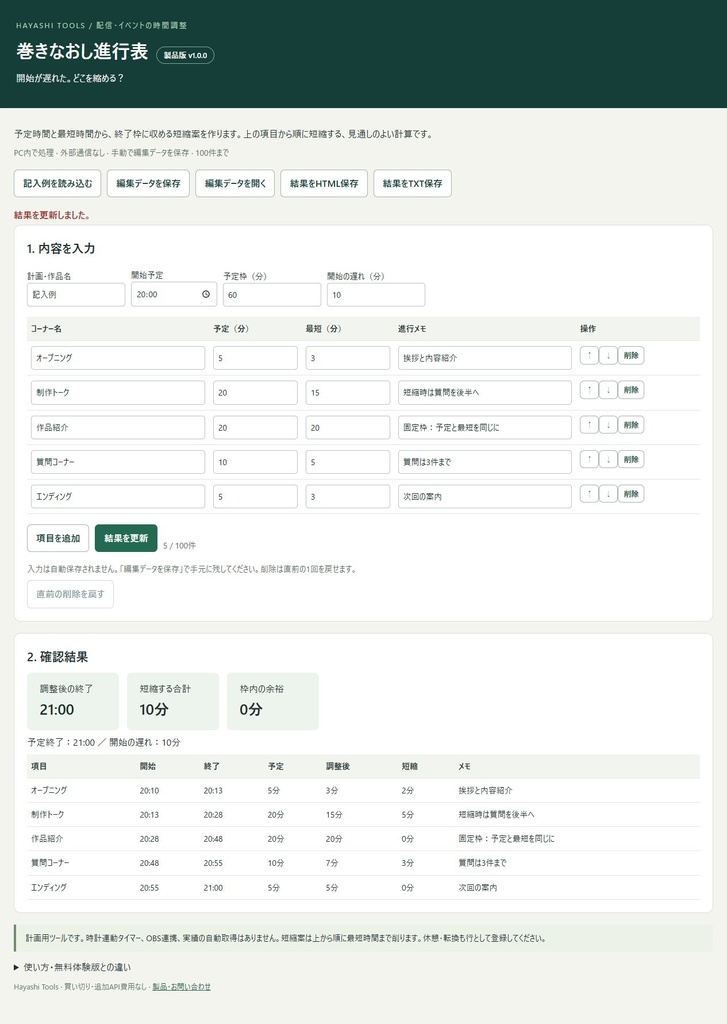Move the 質問コーナー row up
The height and width of the screenshot is (1024, 727).
(589, 459)
